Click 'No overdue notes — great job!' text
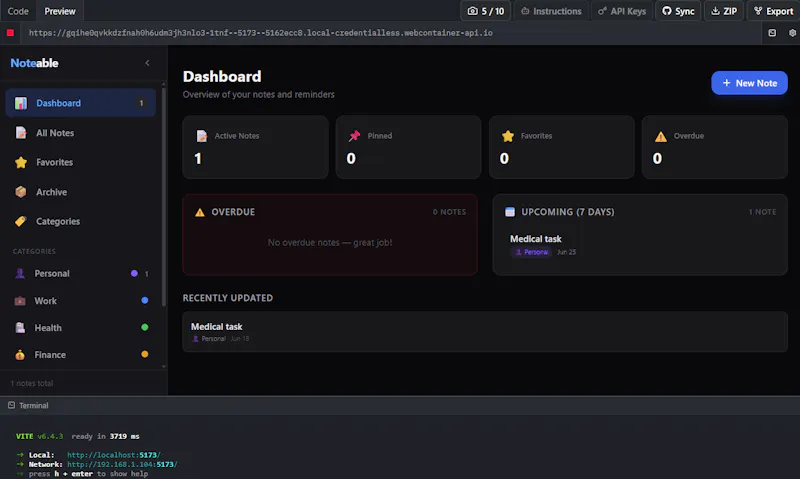The width and height of the screenshot is (800, 479). 330,242
